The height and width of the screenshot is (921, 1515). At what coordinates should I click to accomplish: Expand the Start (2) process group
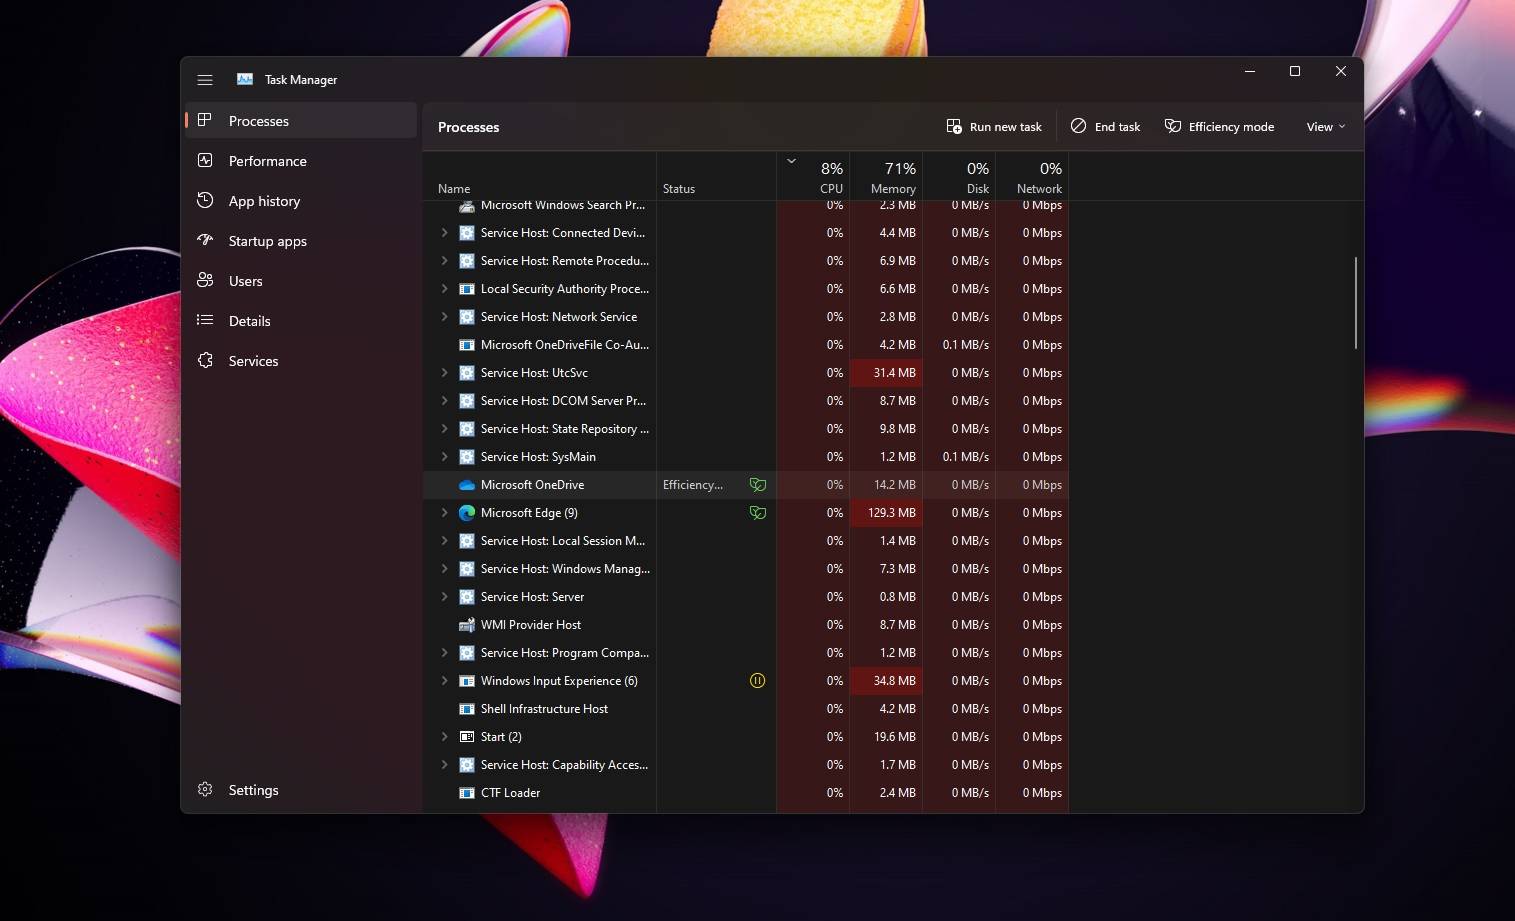tap(445, 736)
